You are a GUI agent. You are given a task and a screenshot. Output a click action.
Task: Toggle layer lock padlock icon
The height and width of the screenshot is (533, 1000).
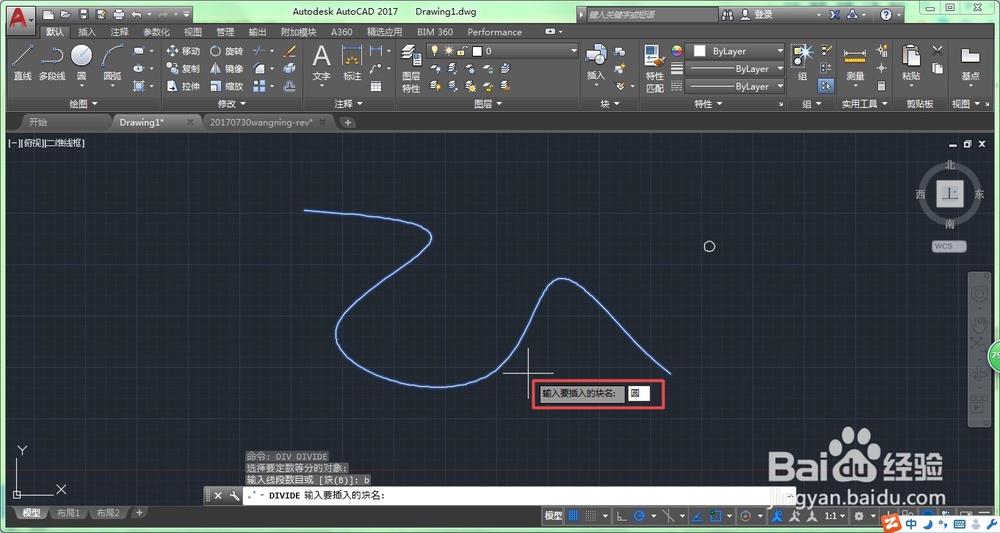tap(462, 50)
